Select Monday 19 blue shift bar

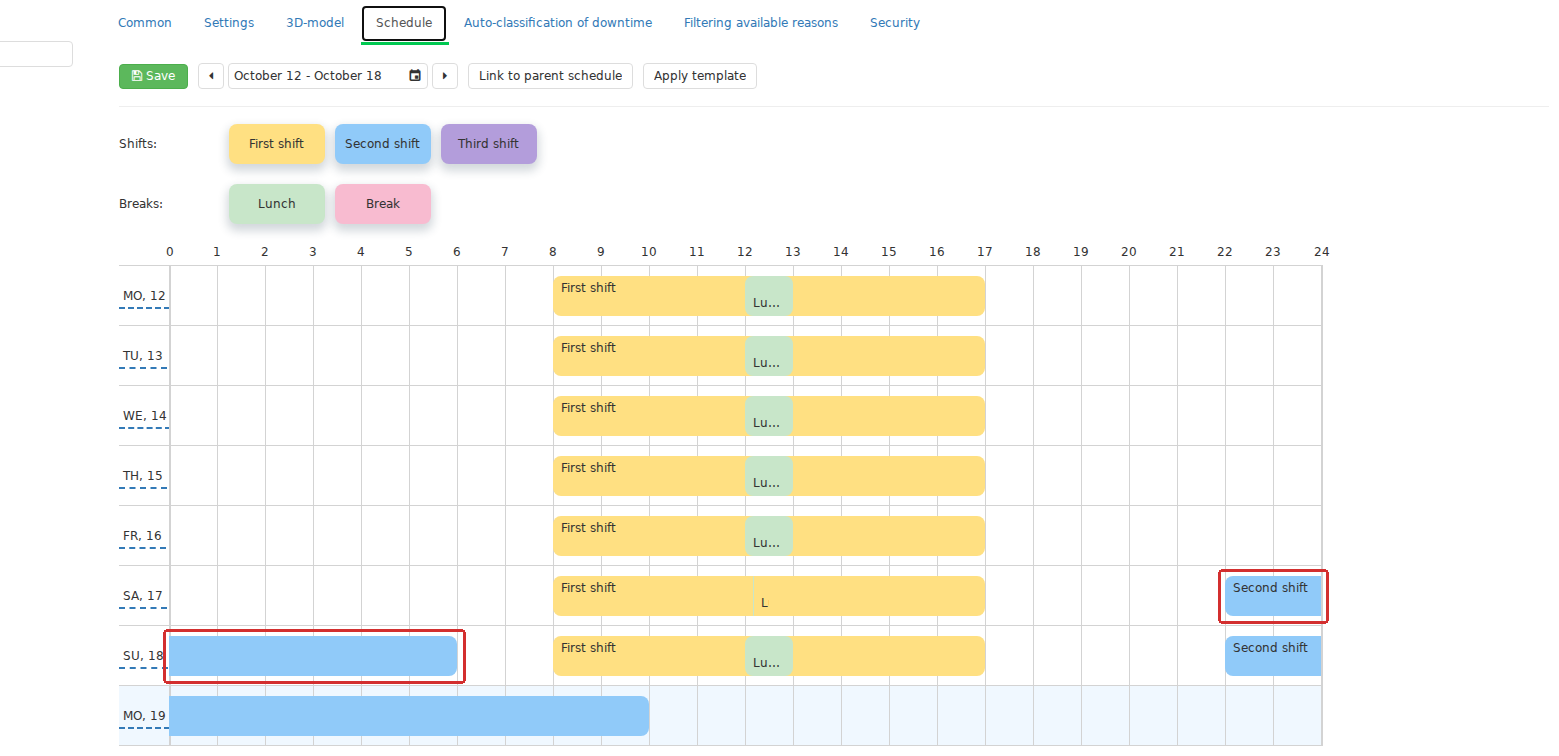409,716
